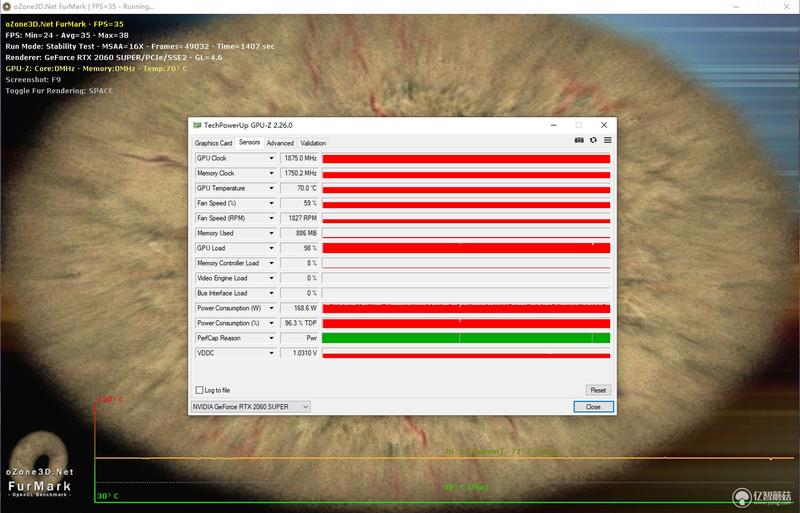800x513 pixels.
Task: Open the Fan Speed (%) sensor dropdown
Action: coord(271,203)
